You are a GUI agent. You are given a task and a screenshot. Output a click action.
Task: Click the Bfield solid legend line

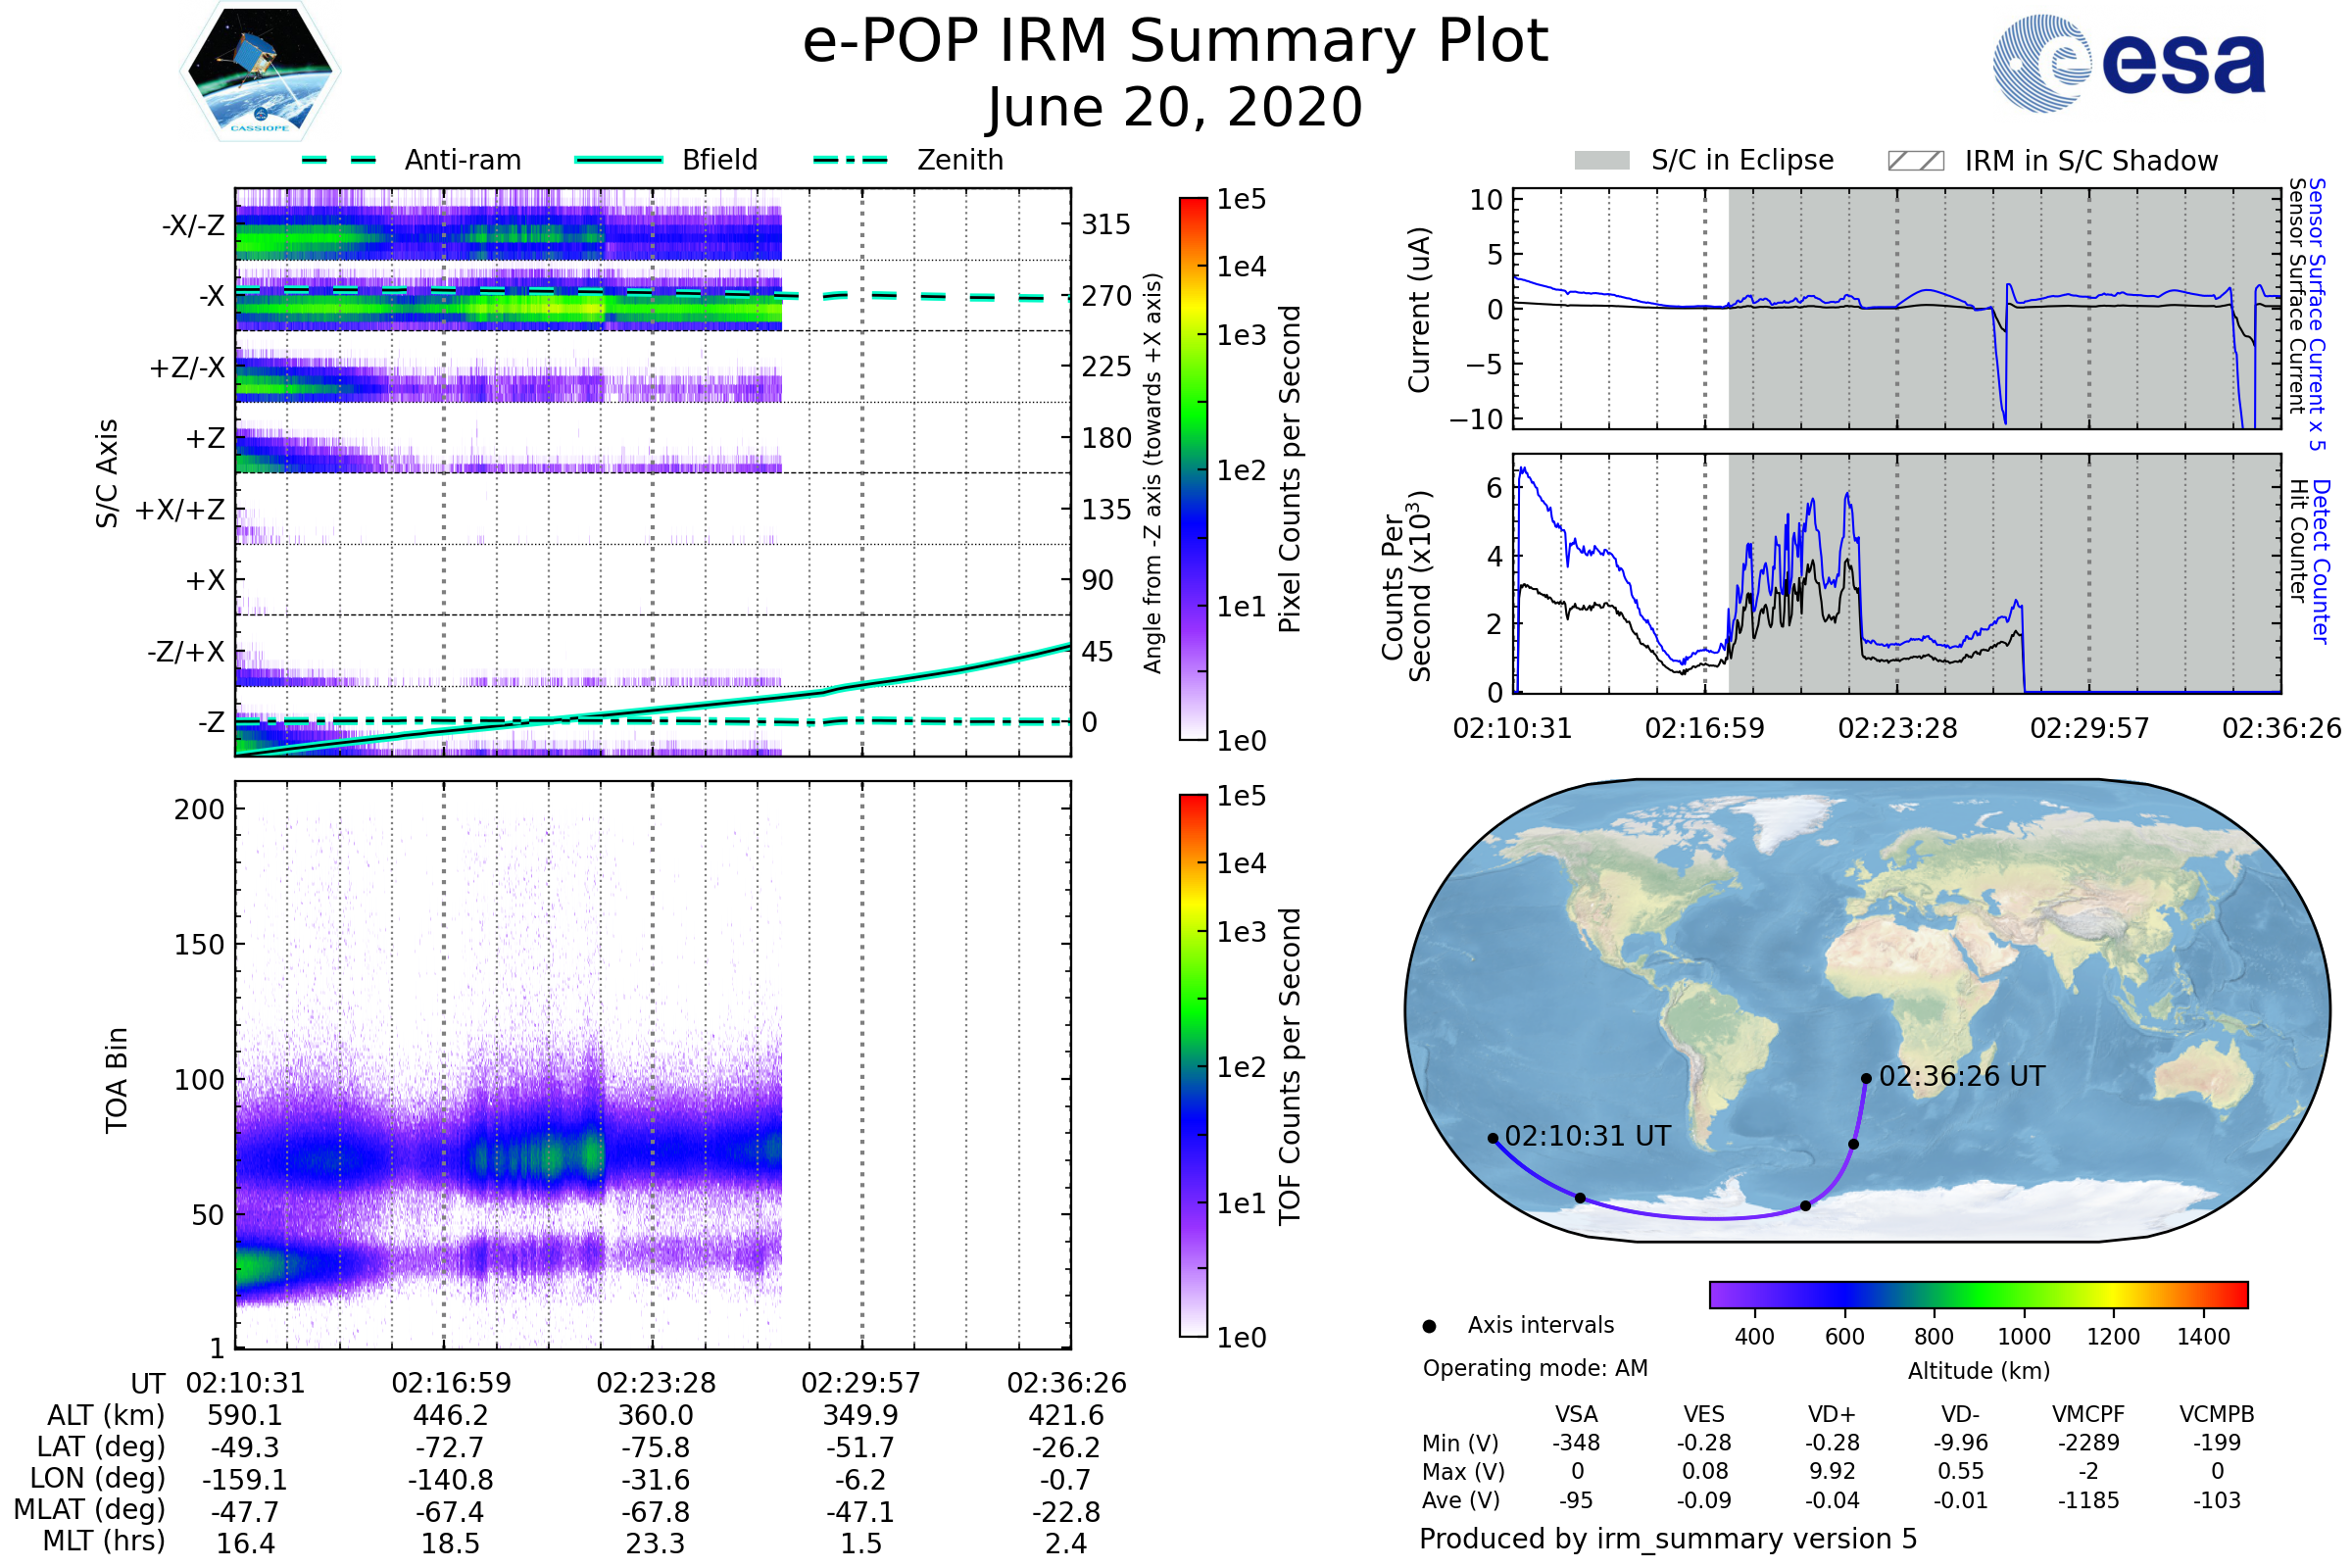click(x=619, y=160)
